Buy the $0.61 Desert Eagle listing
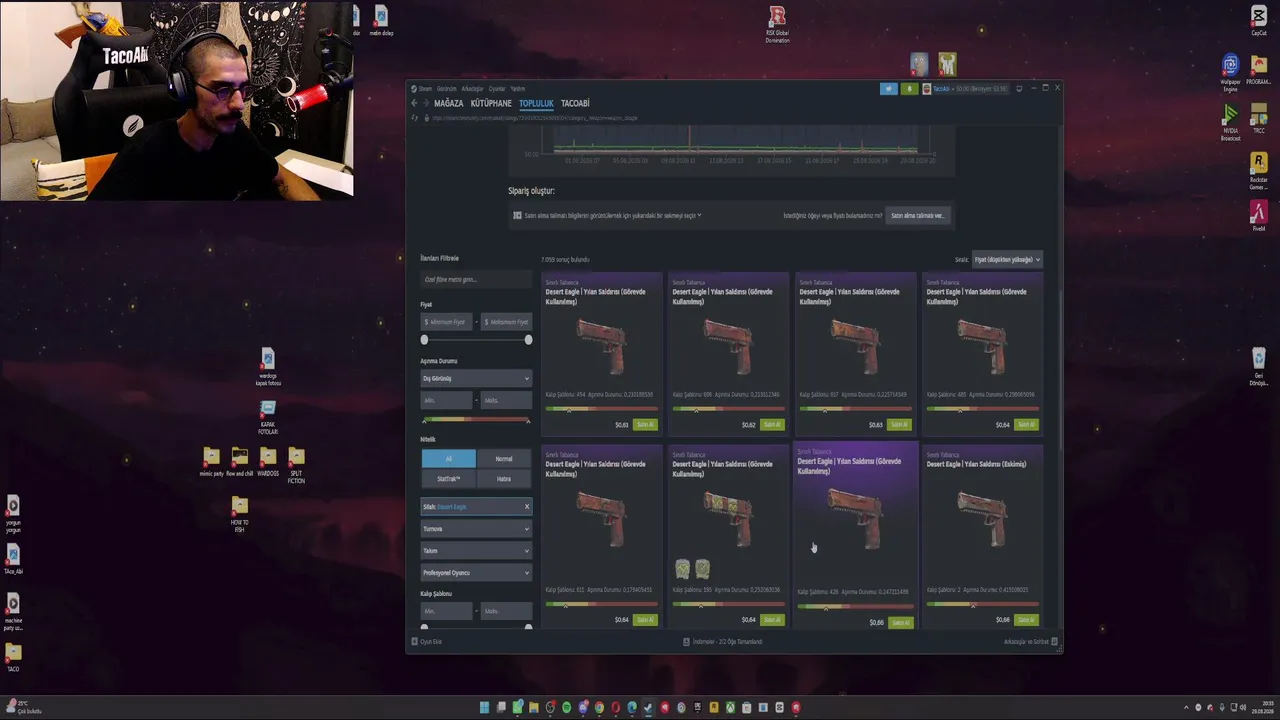Image resolution: width=1280 pixels, height=720 pixels. (x=645, y=425)
